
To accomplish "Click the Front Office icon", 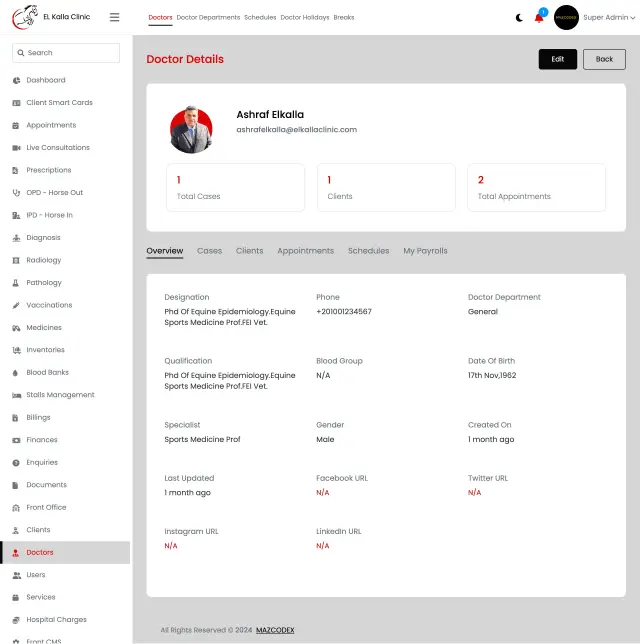I will [16, 508].
